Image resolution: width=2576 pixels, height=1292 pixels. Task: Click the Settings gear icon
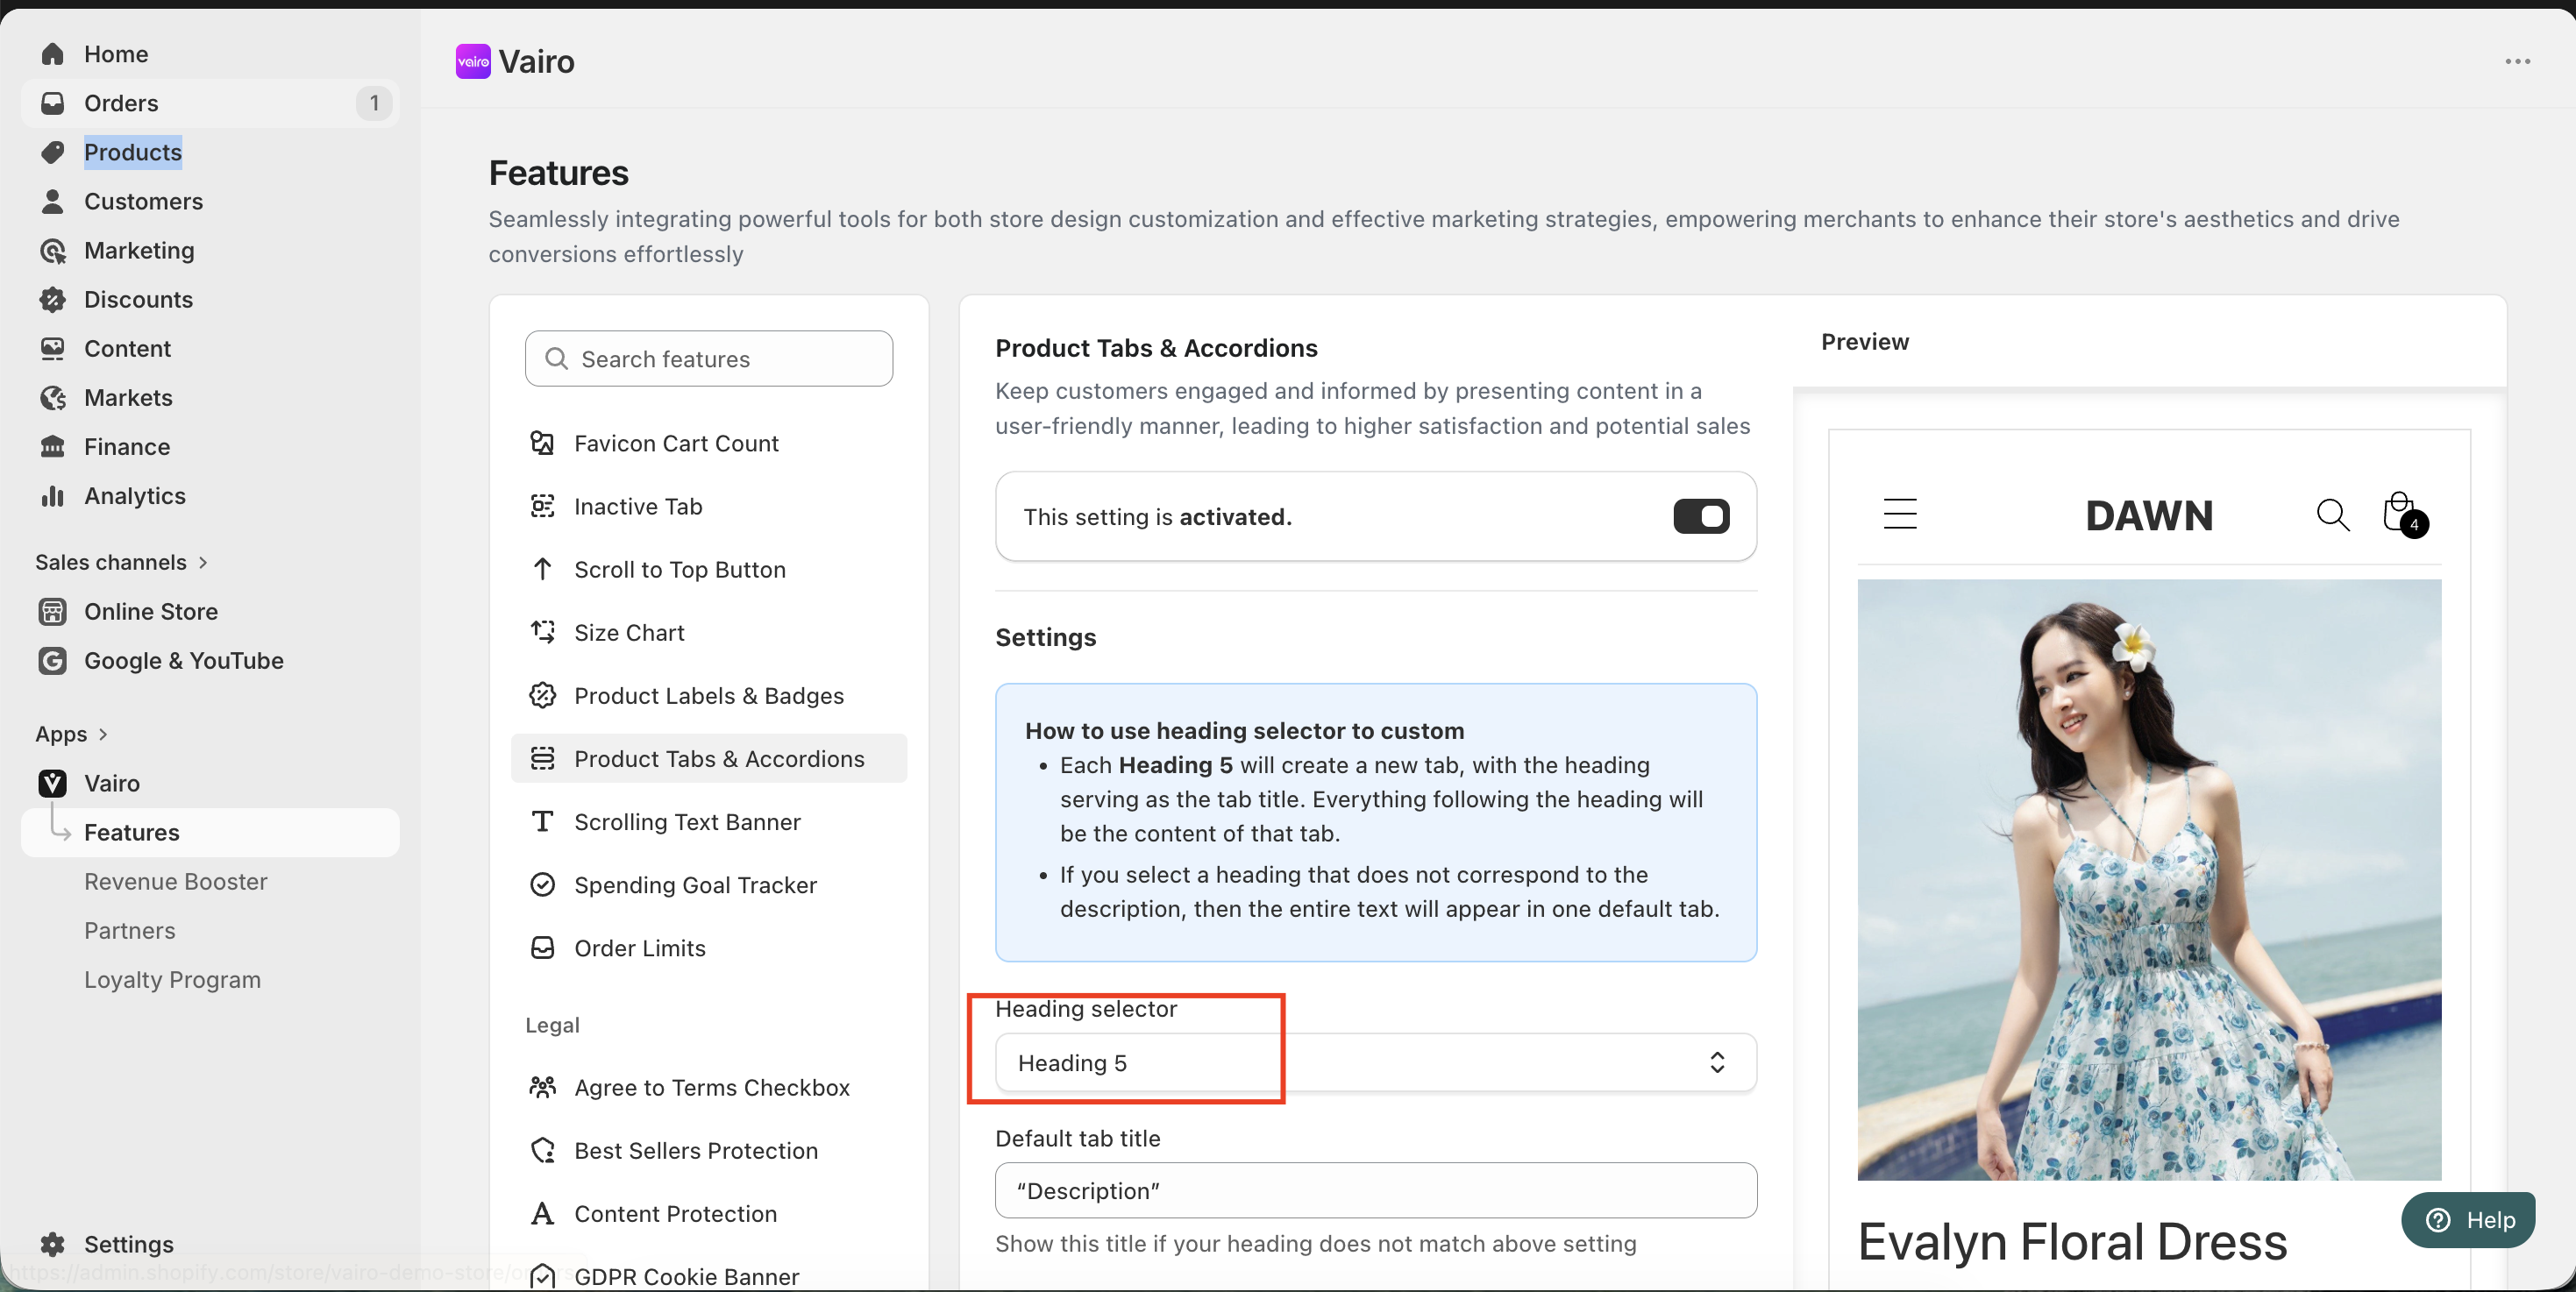click(52, 1244)
